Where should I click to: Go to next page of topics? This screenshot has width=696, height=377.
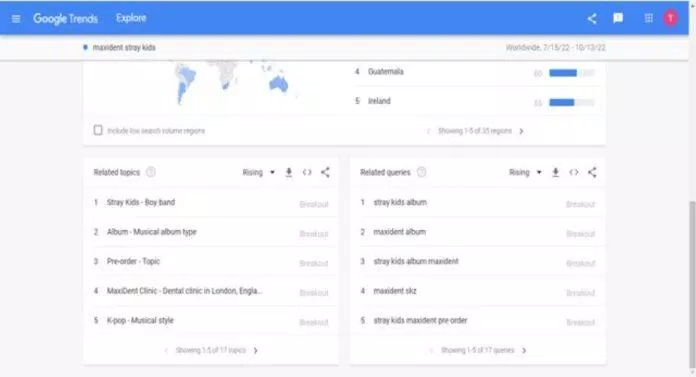pyautogui.click(x=256, y=350)
